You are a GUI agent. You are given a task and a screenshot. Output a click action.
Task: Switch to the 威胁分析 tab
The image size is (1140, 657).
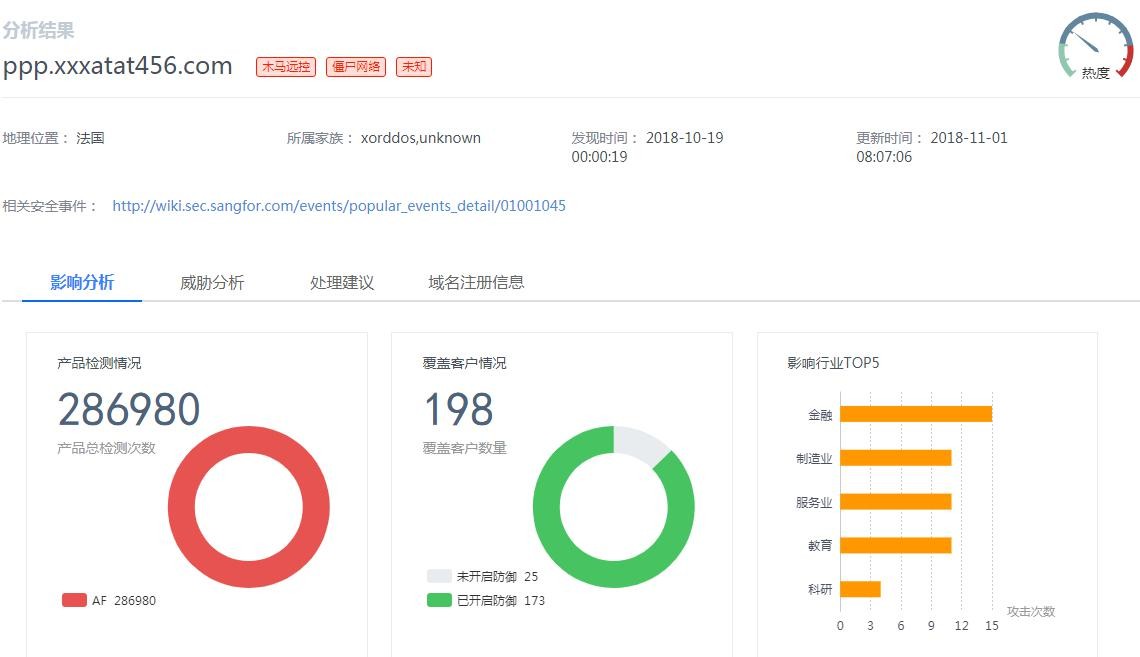tap(212, 282)
